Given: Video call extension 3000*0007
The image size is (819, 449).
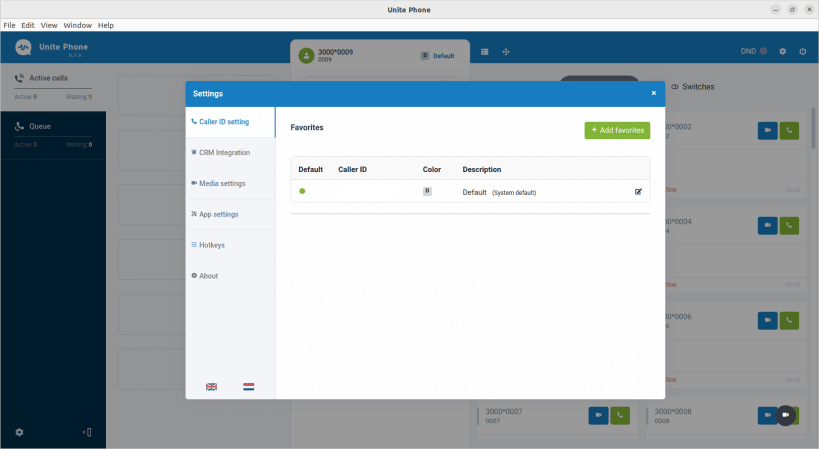Looking at the screenshot, I should click(599, 416).
